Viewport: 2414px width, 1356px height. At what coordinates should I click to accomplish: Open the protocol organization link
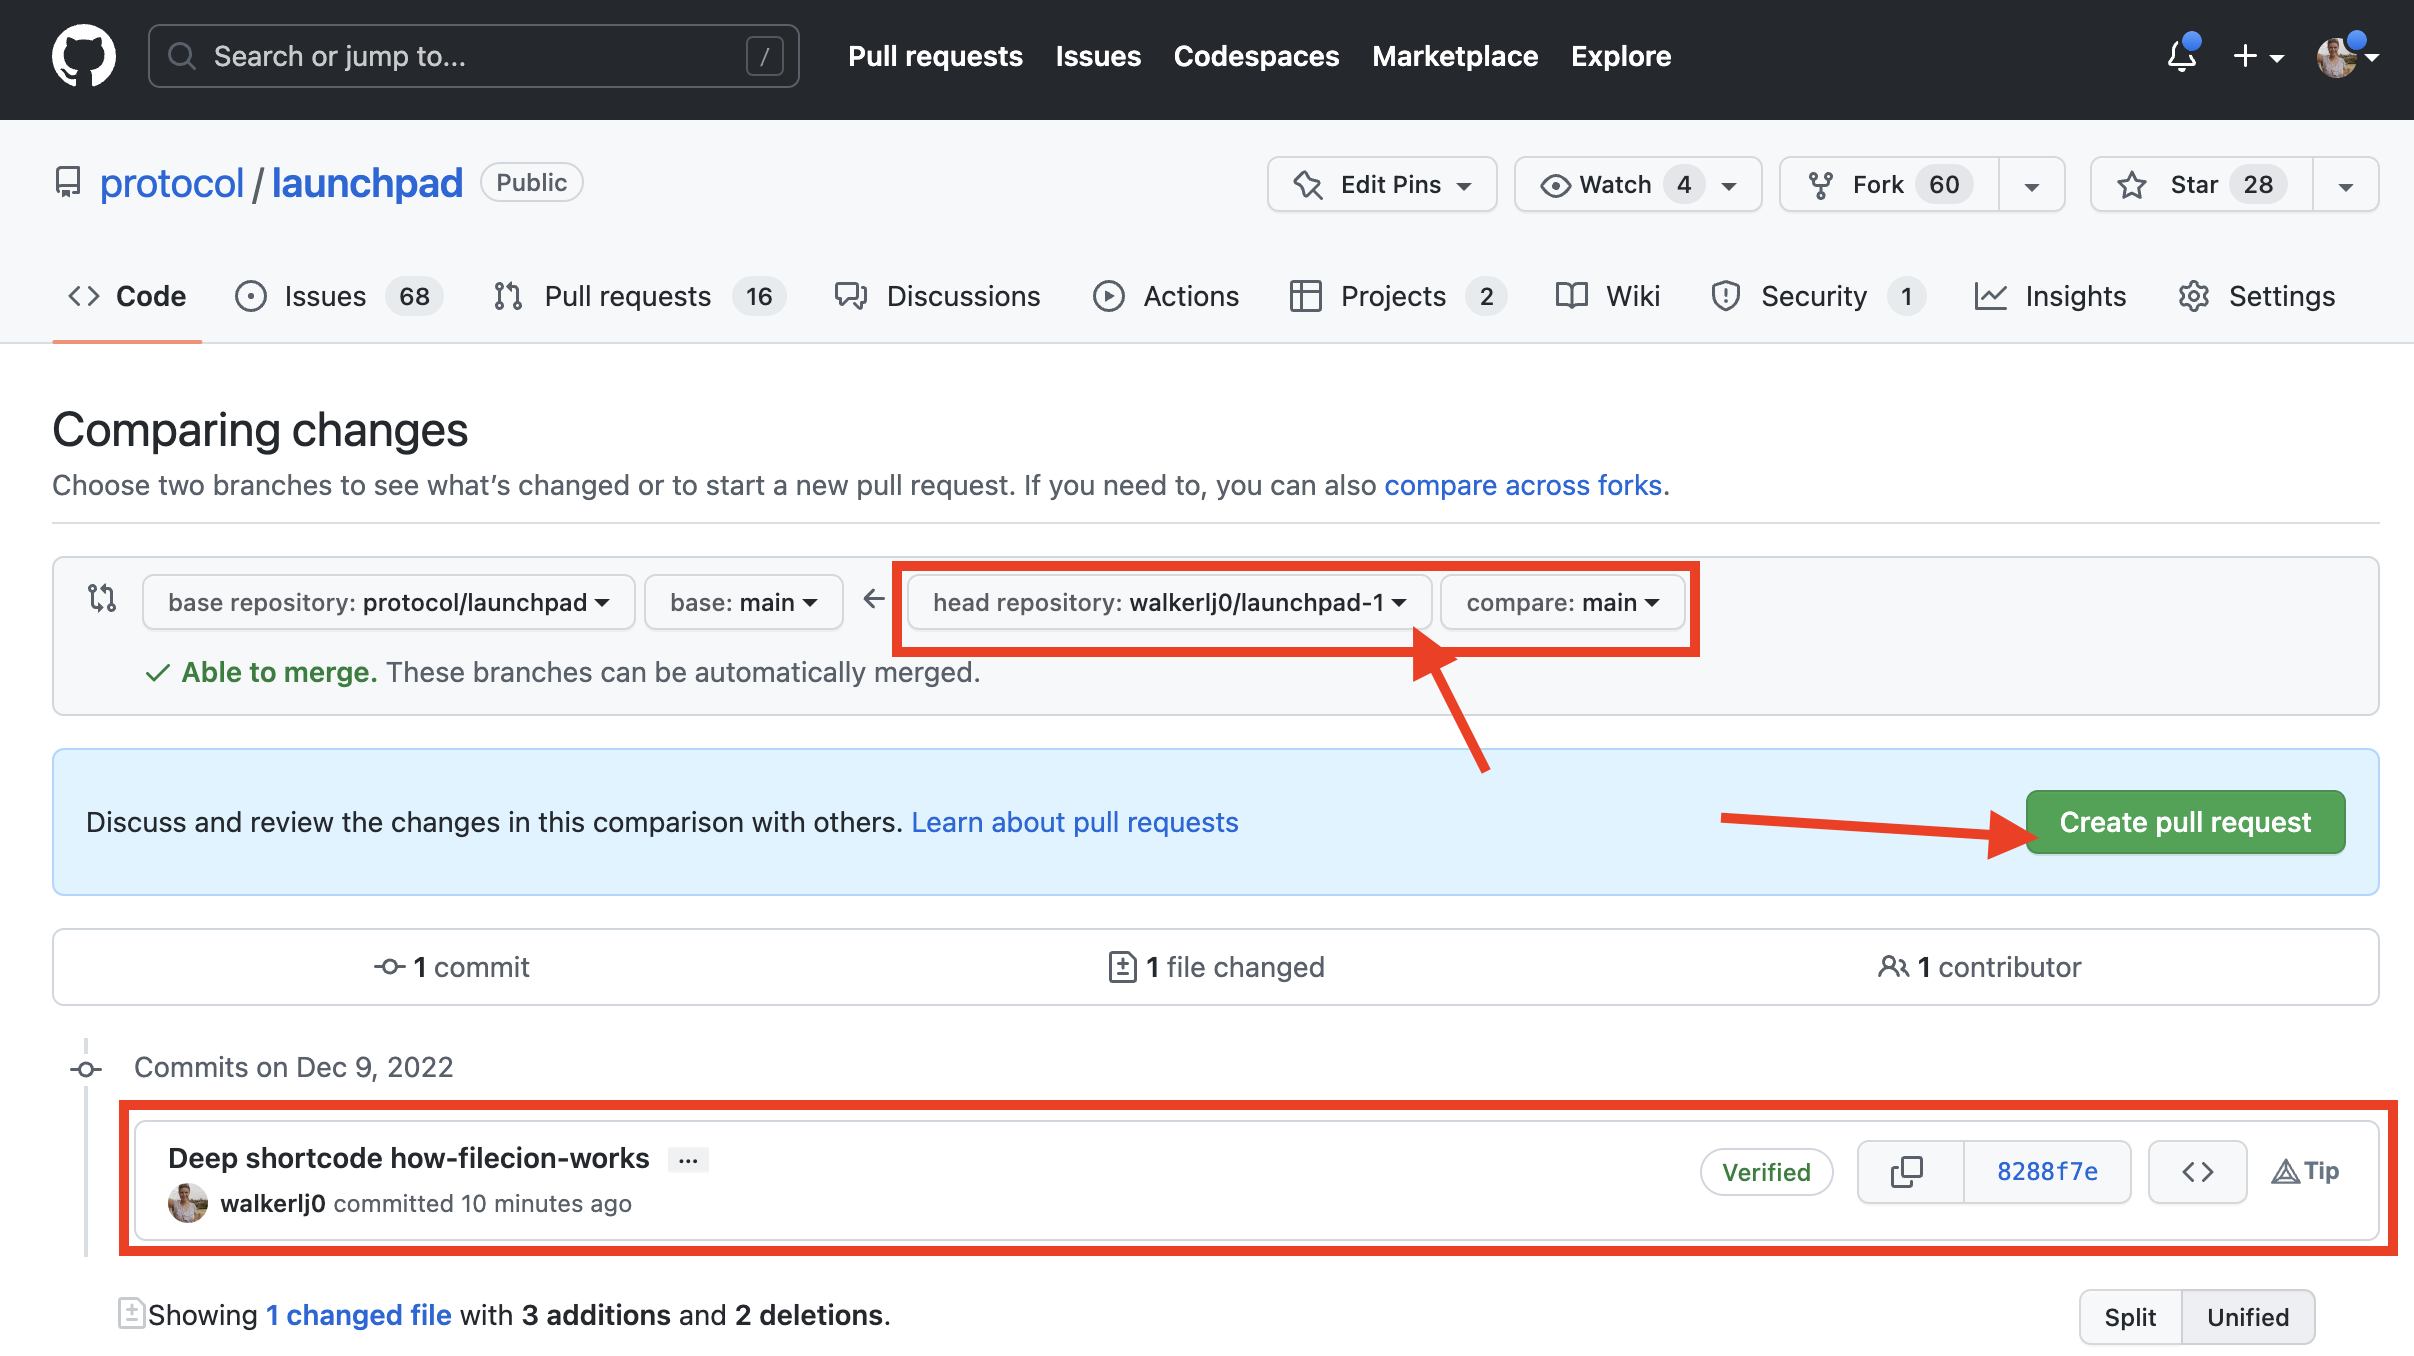(172, 183)
